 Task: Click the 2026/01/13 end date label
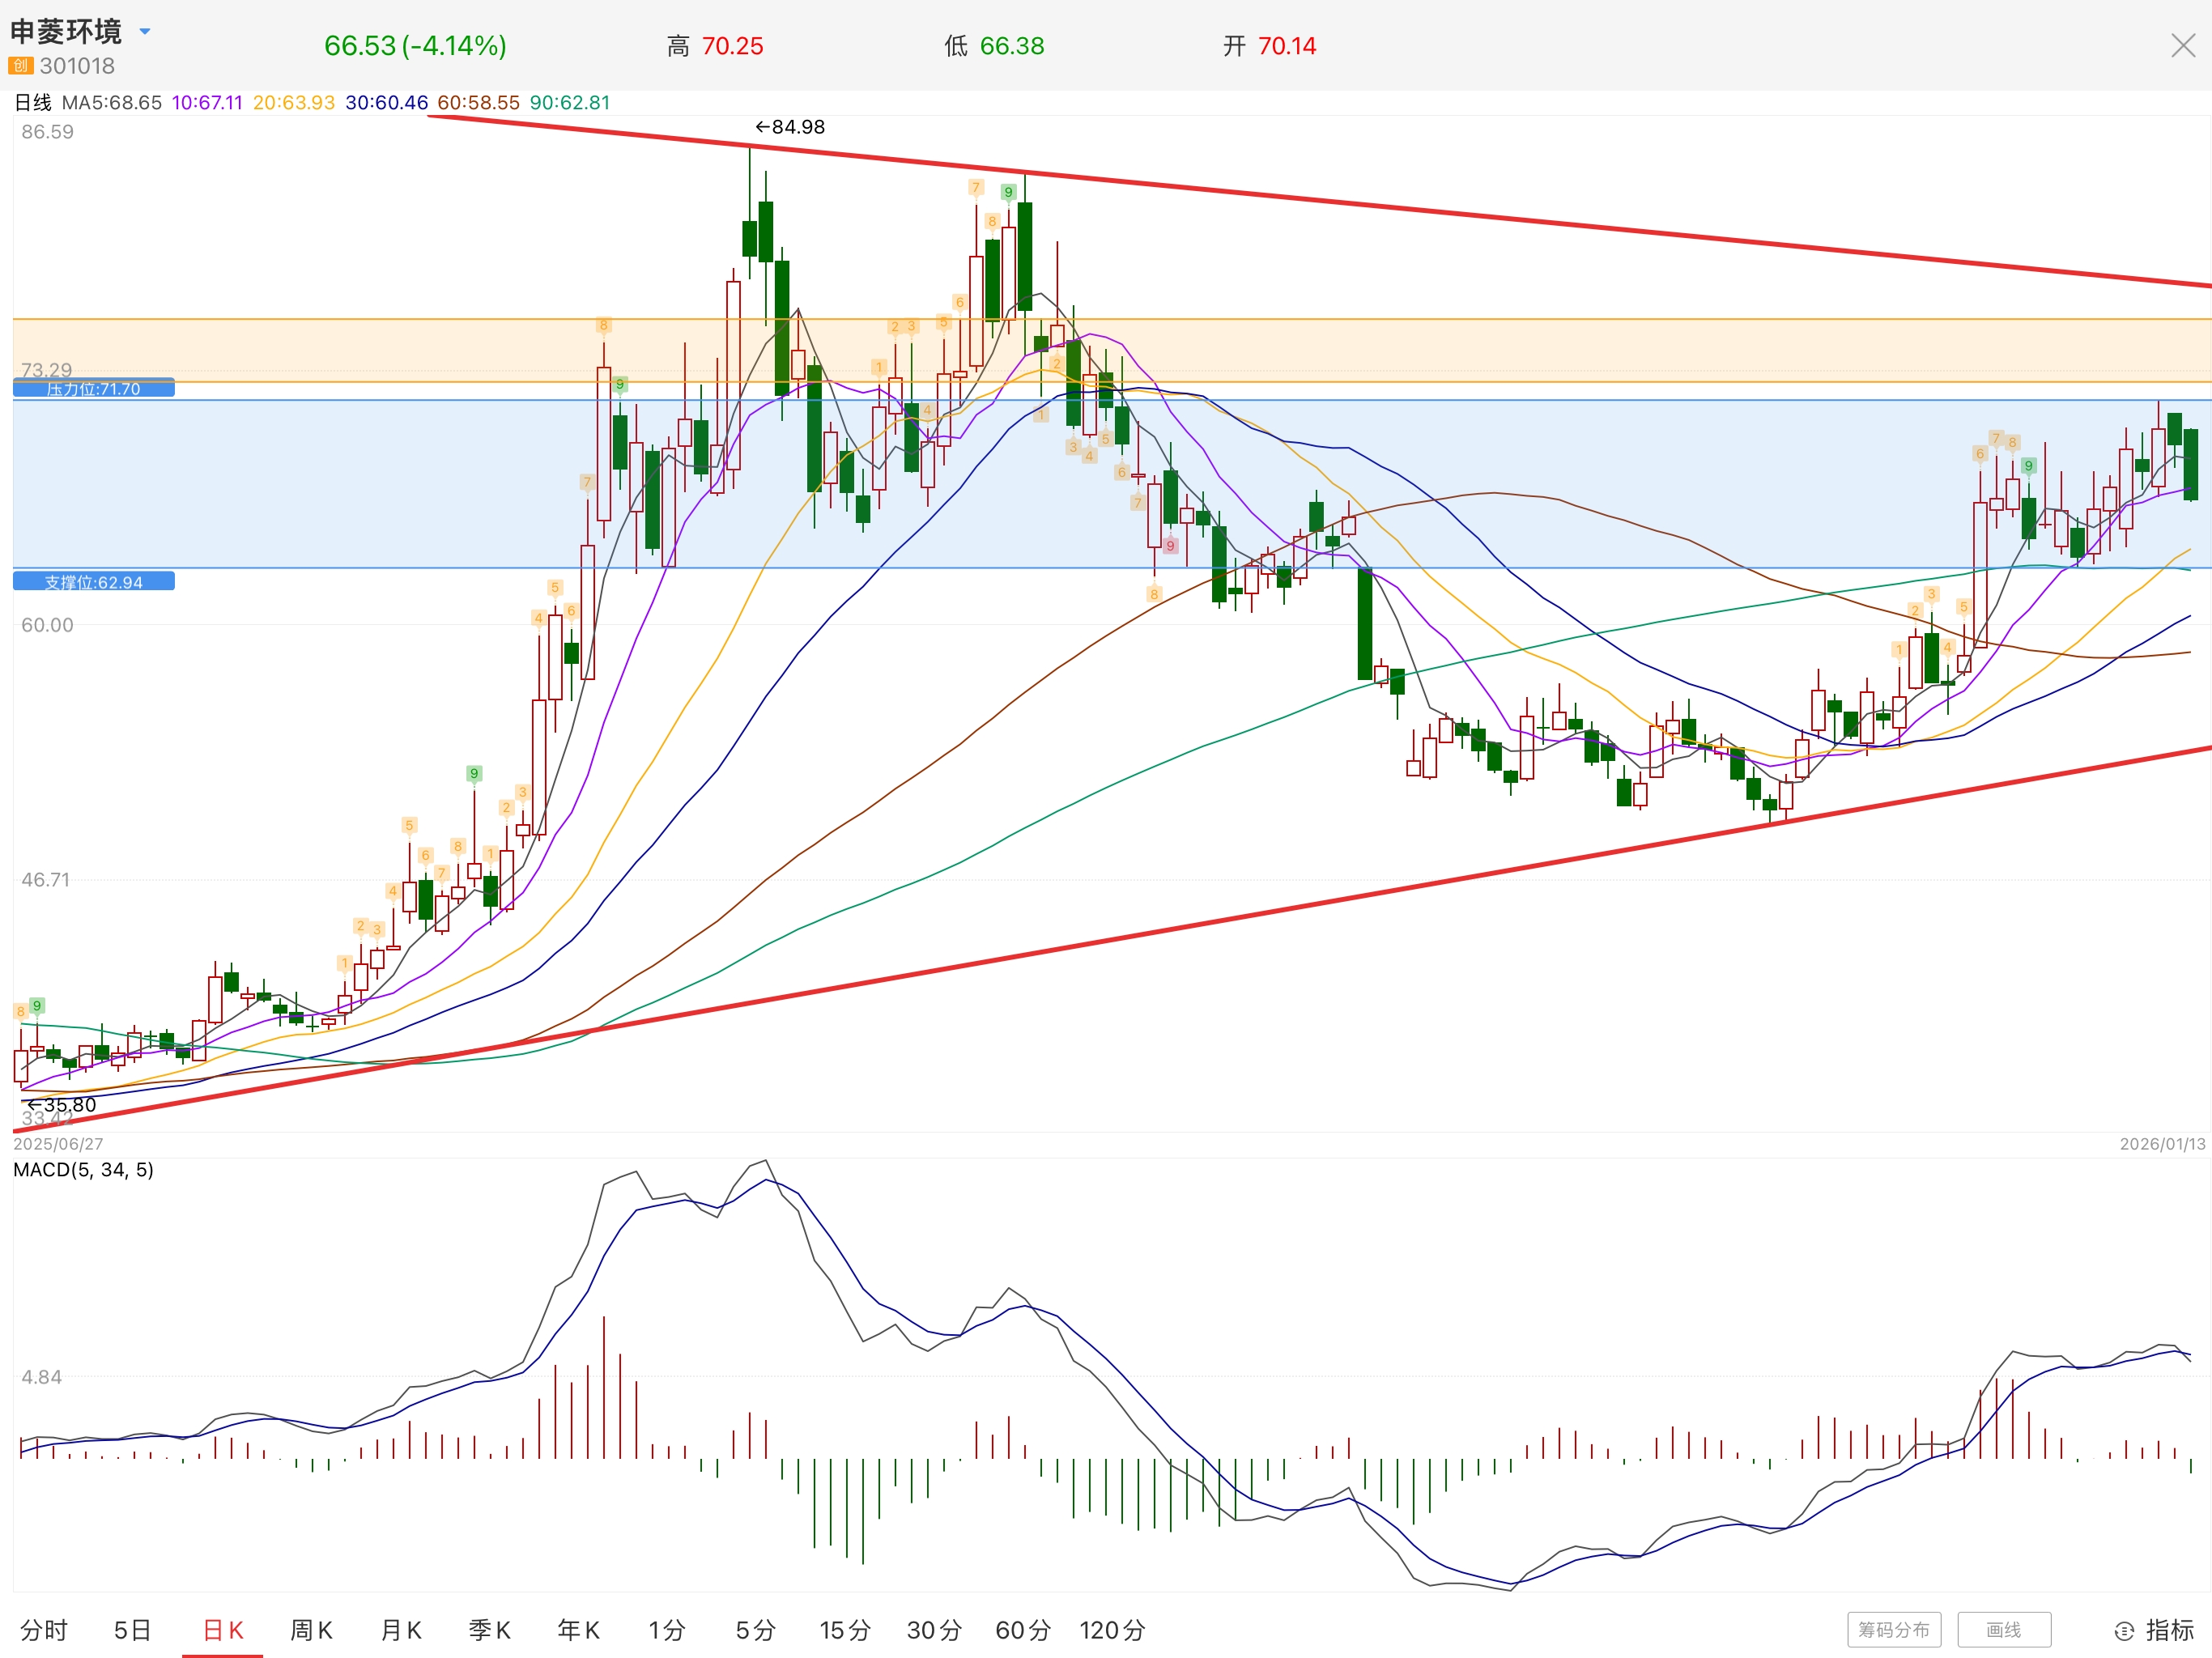[x=2162, y=1144]
